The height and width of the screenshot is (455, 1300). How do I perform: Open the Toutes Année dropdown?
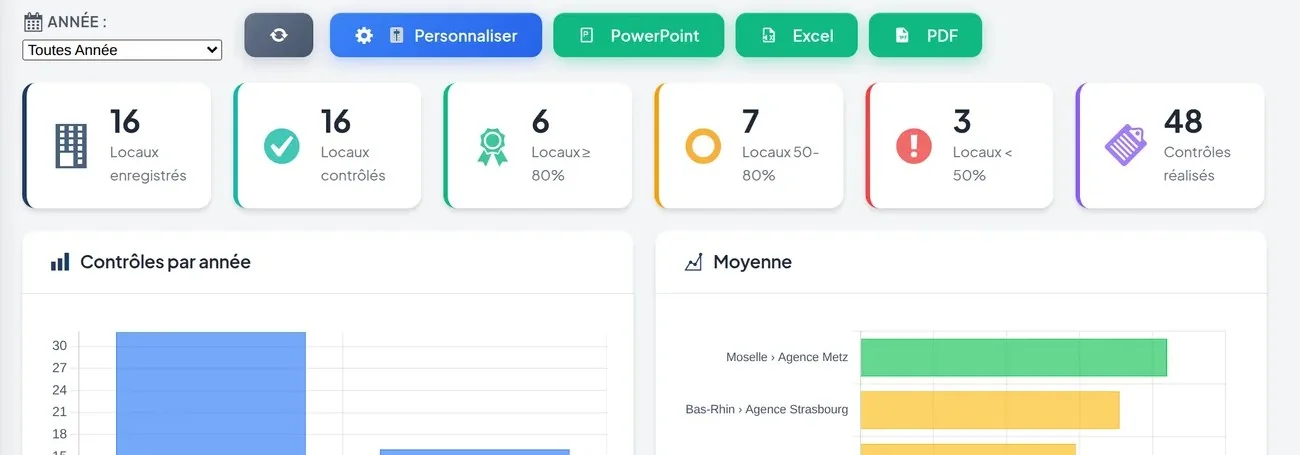122,50
